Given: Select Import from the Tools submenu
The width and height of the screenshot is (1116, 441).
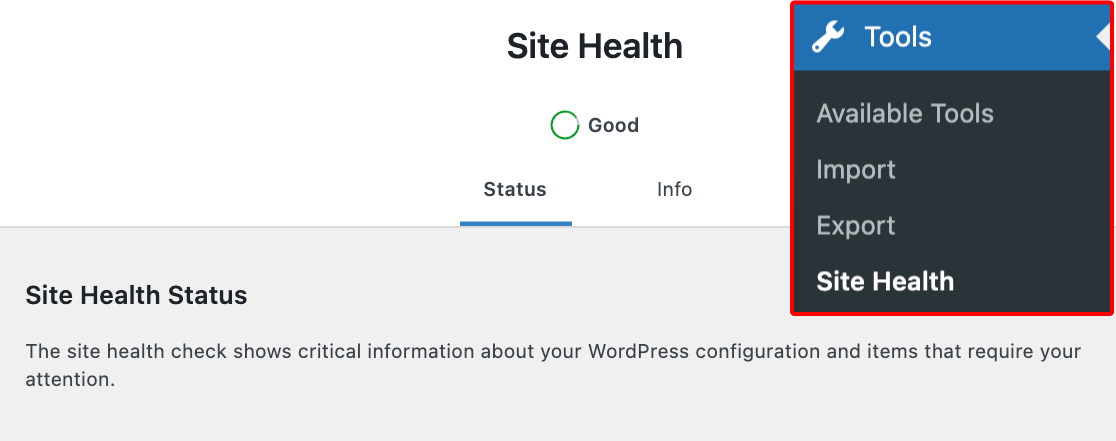Looking at the screenshot, I should coord(856,169).
